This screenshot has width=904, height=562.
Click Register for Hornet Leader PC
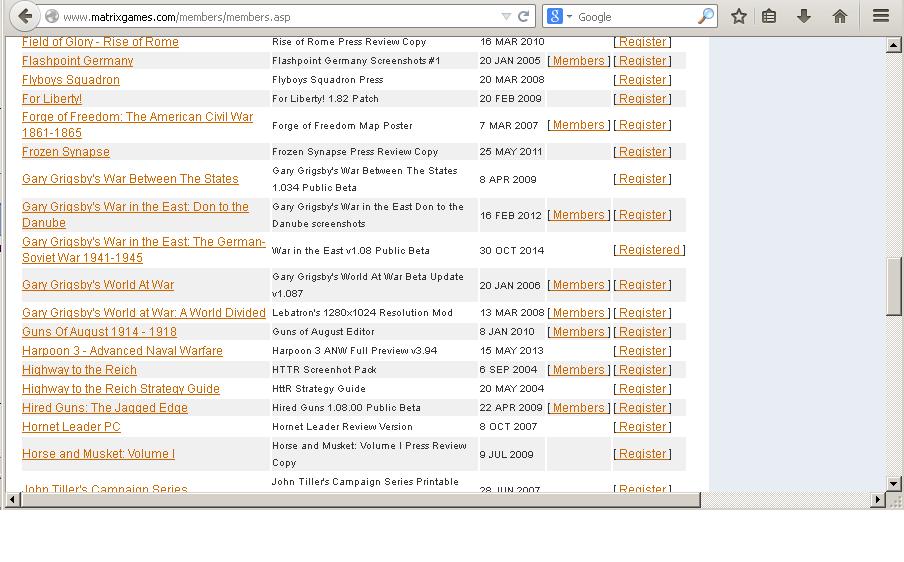[642, 427]
